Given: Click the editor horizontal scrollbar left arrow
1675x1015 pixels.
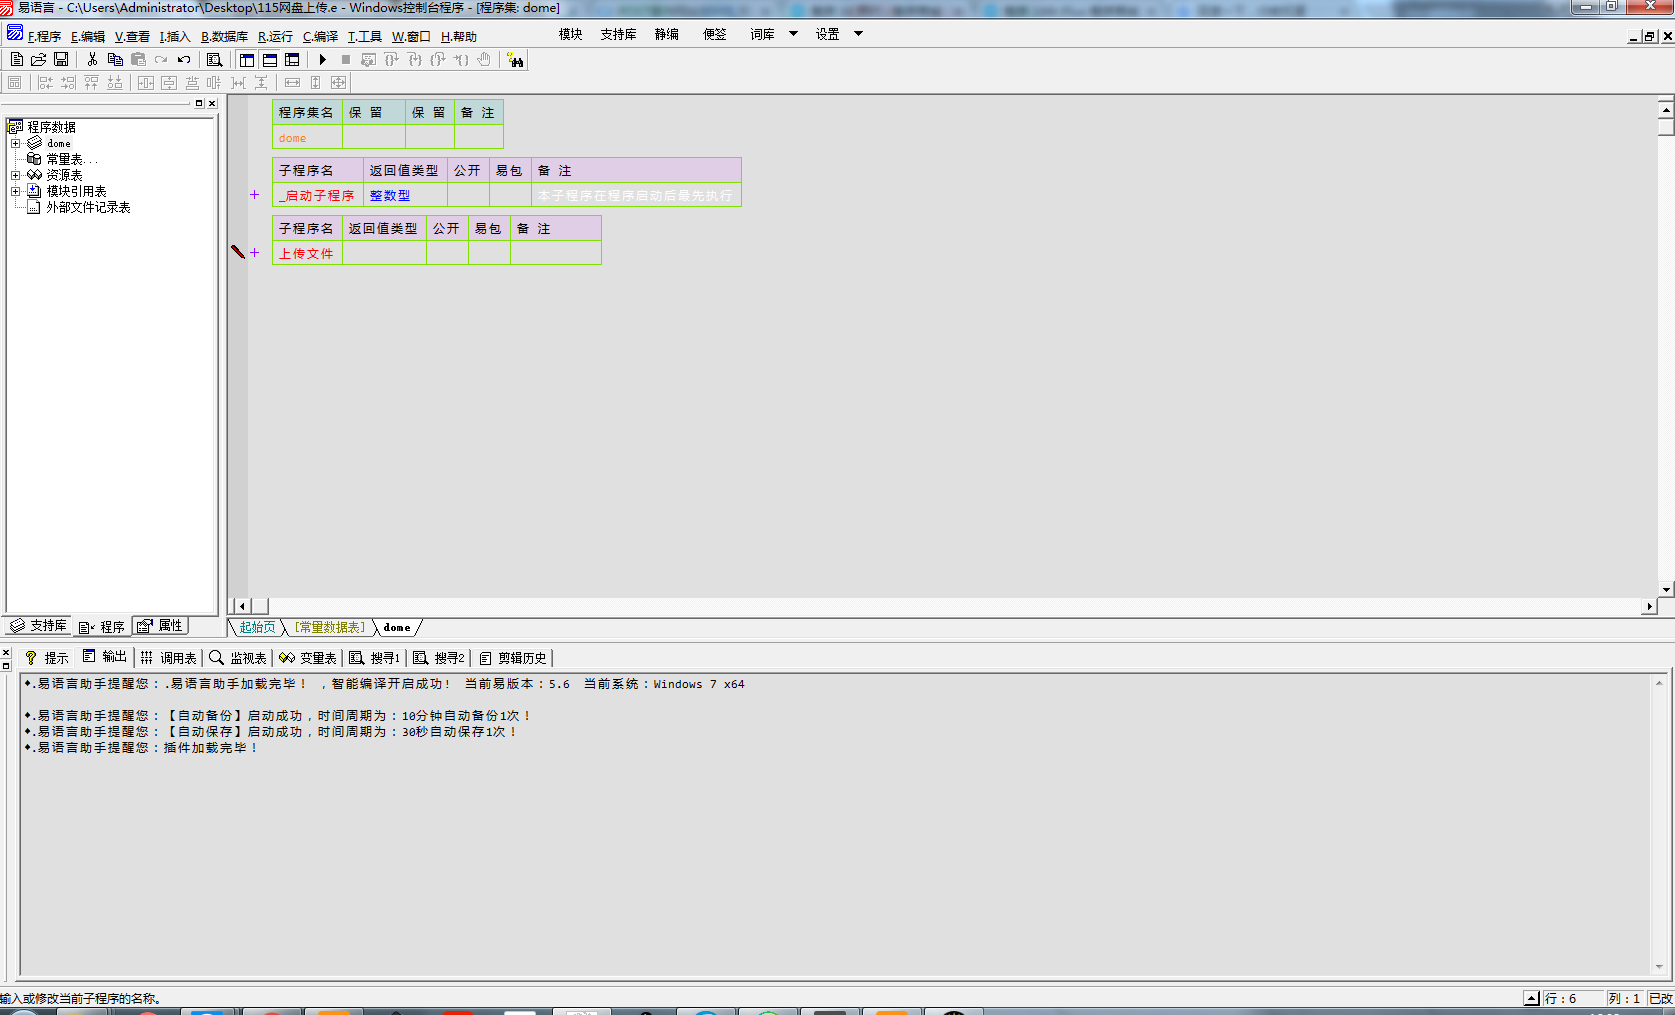Looking at the screenshot, I should [242, 606].
